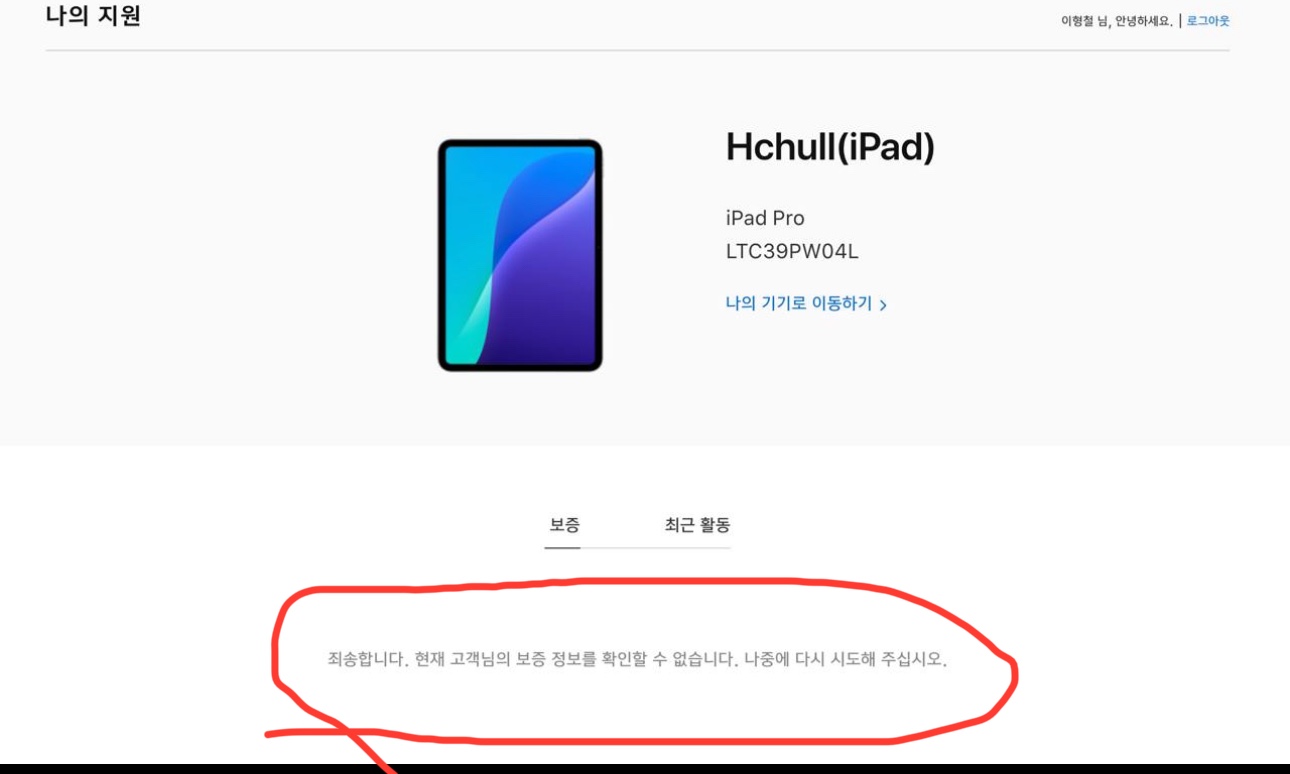Click the black bar at the page bottom
1290x774 pixels.
point(645,768)
